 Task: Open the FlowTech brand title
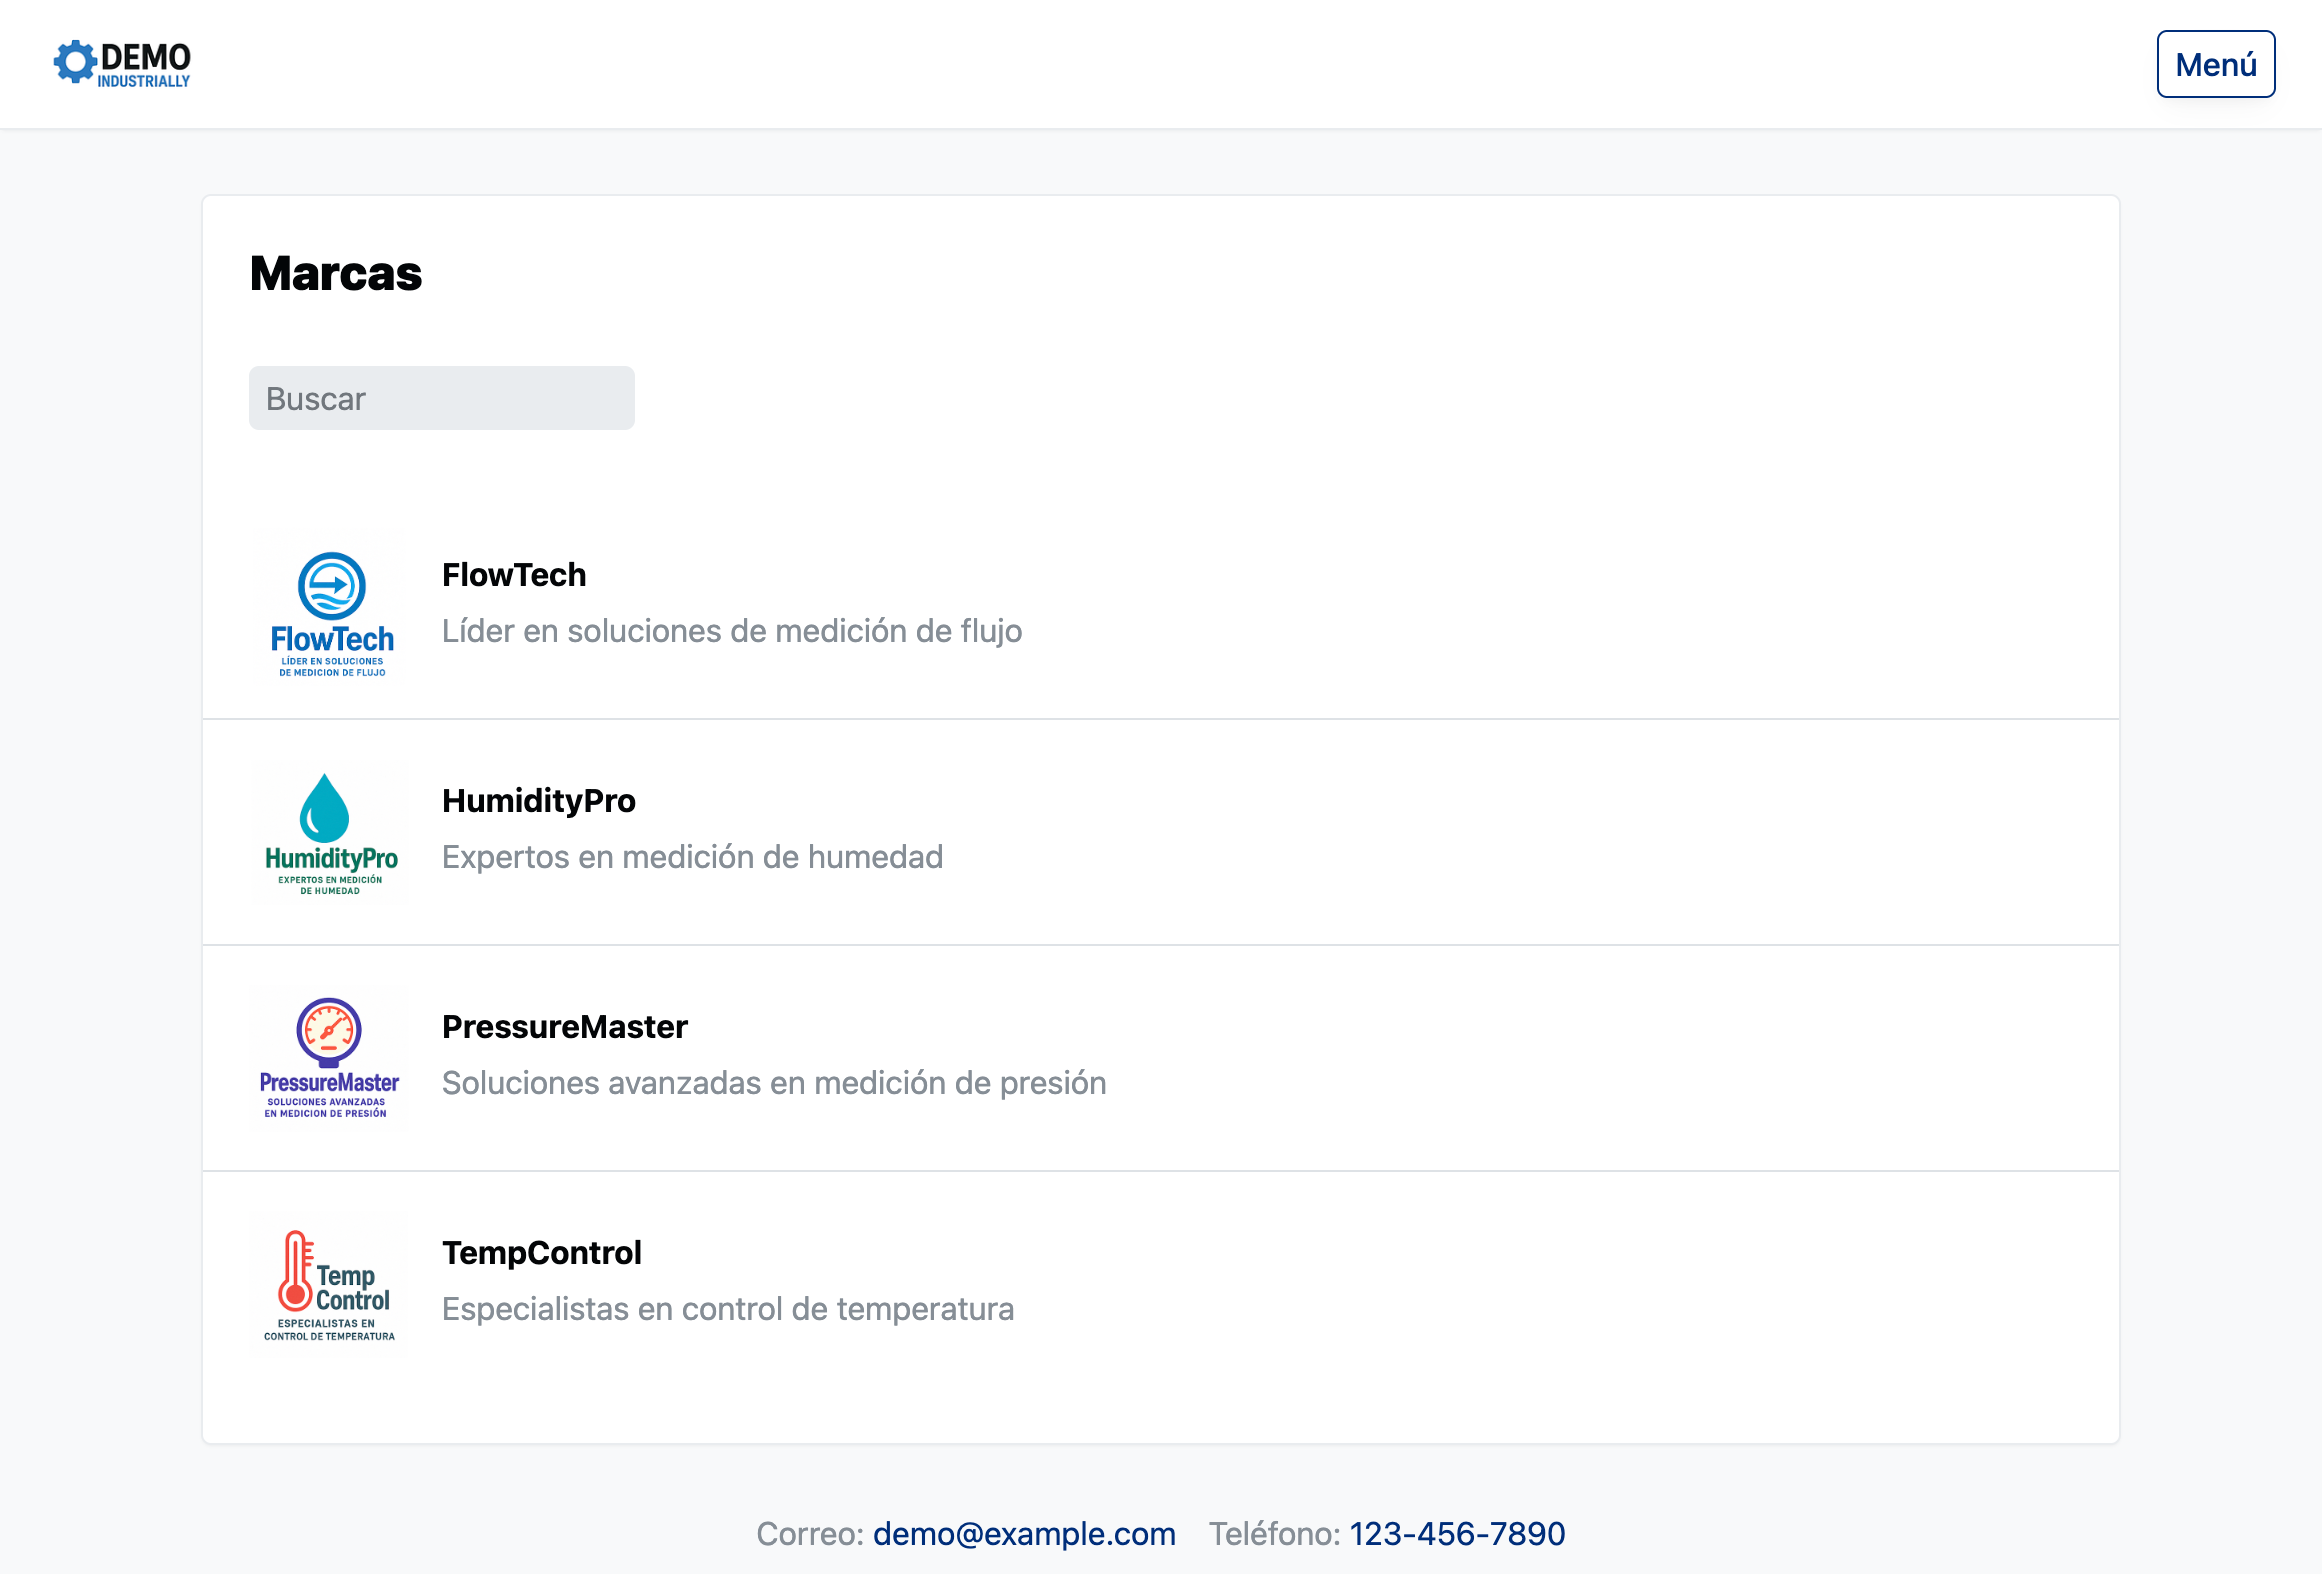(x=514, y=575)
